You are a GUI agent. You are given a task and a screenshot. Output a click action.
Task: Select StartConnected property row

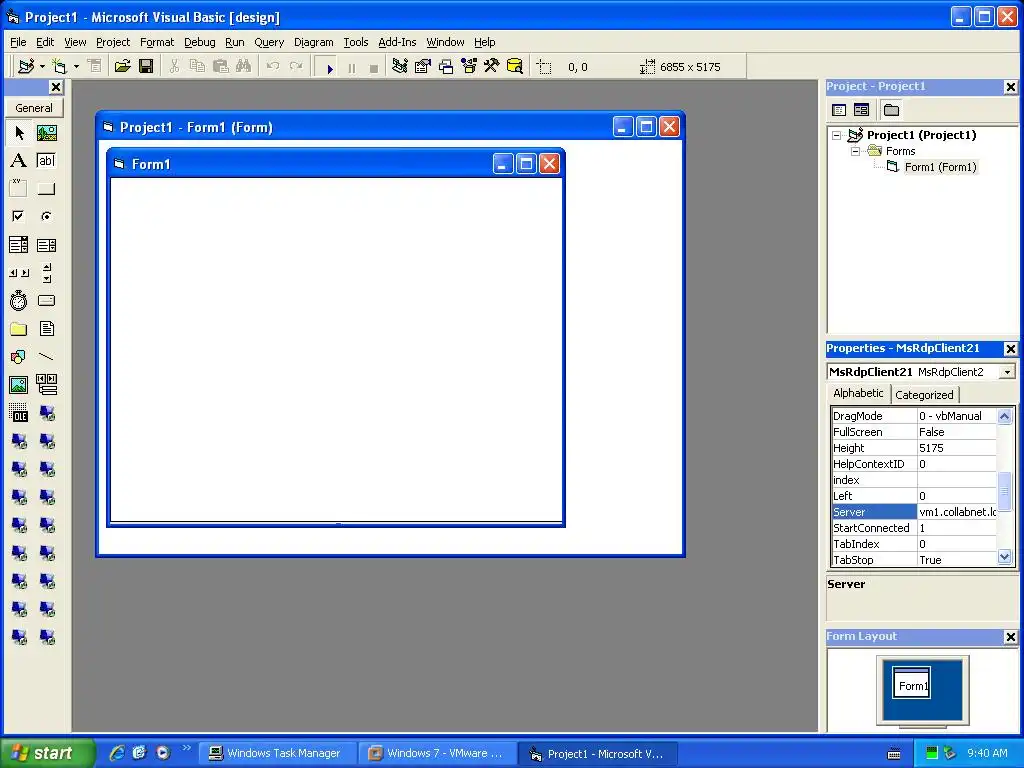coord(914,528)
